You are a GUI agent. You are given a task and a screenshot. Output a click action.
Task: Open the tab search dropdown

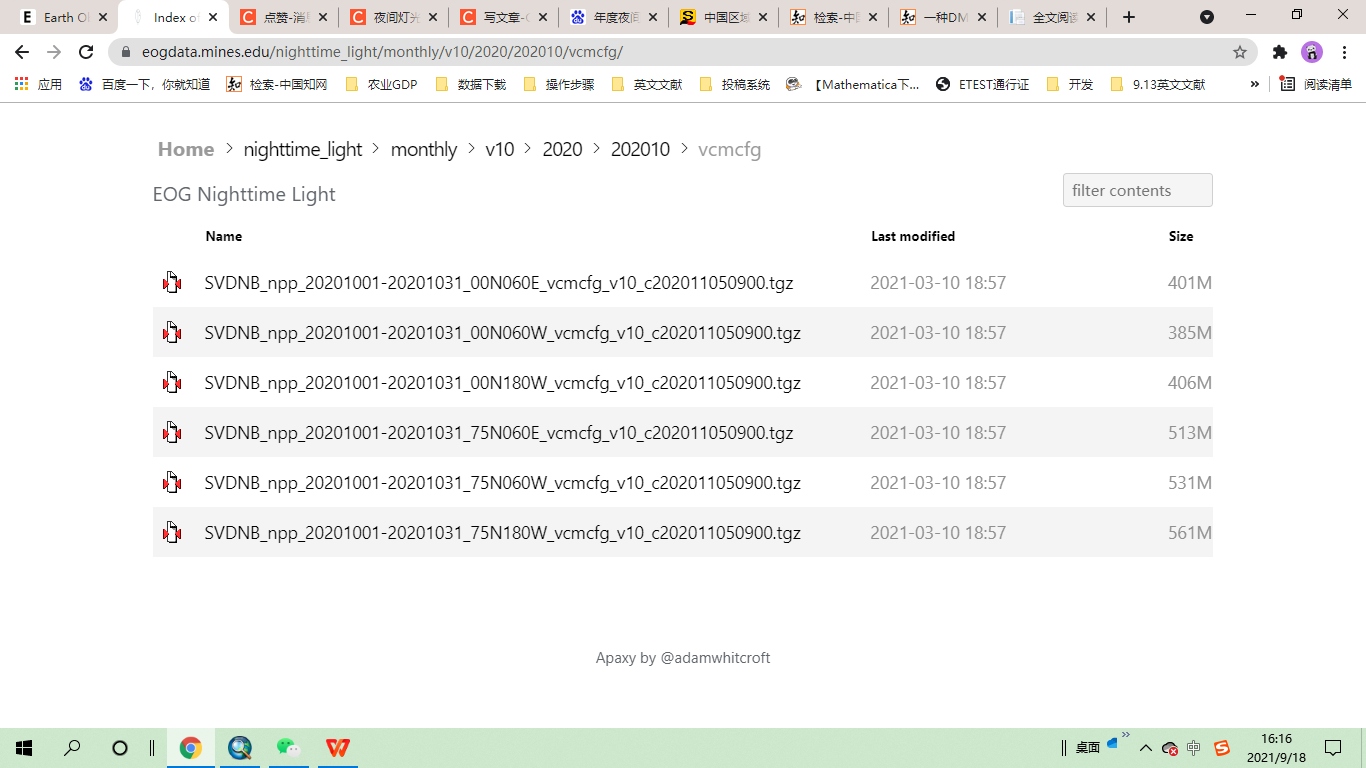pyautogui.click(x=1207, y=17)
